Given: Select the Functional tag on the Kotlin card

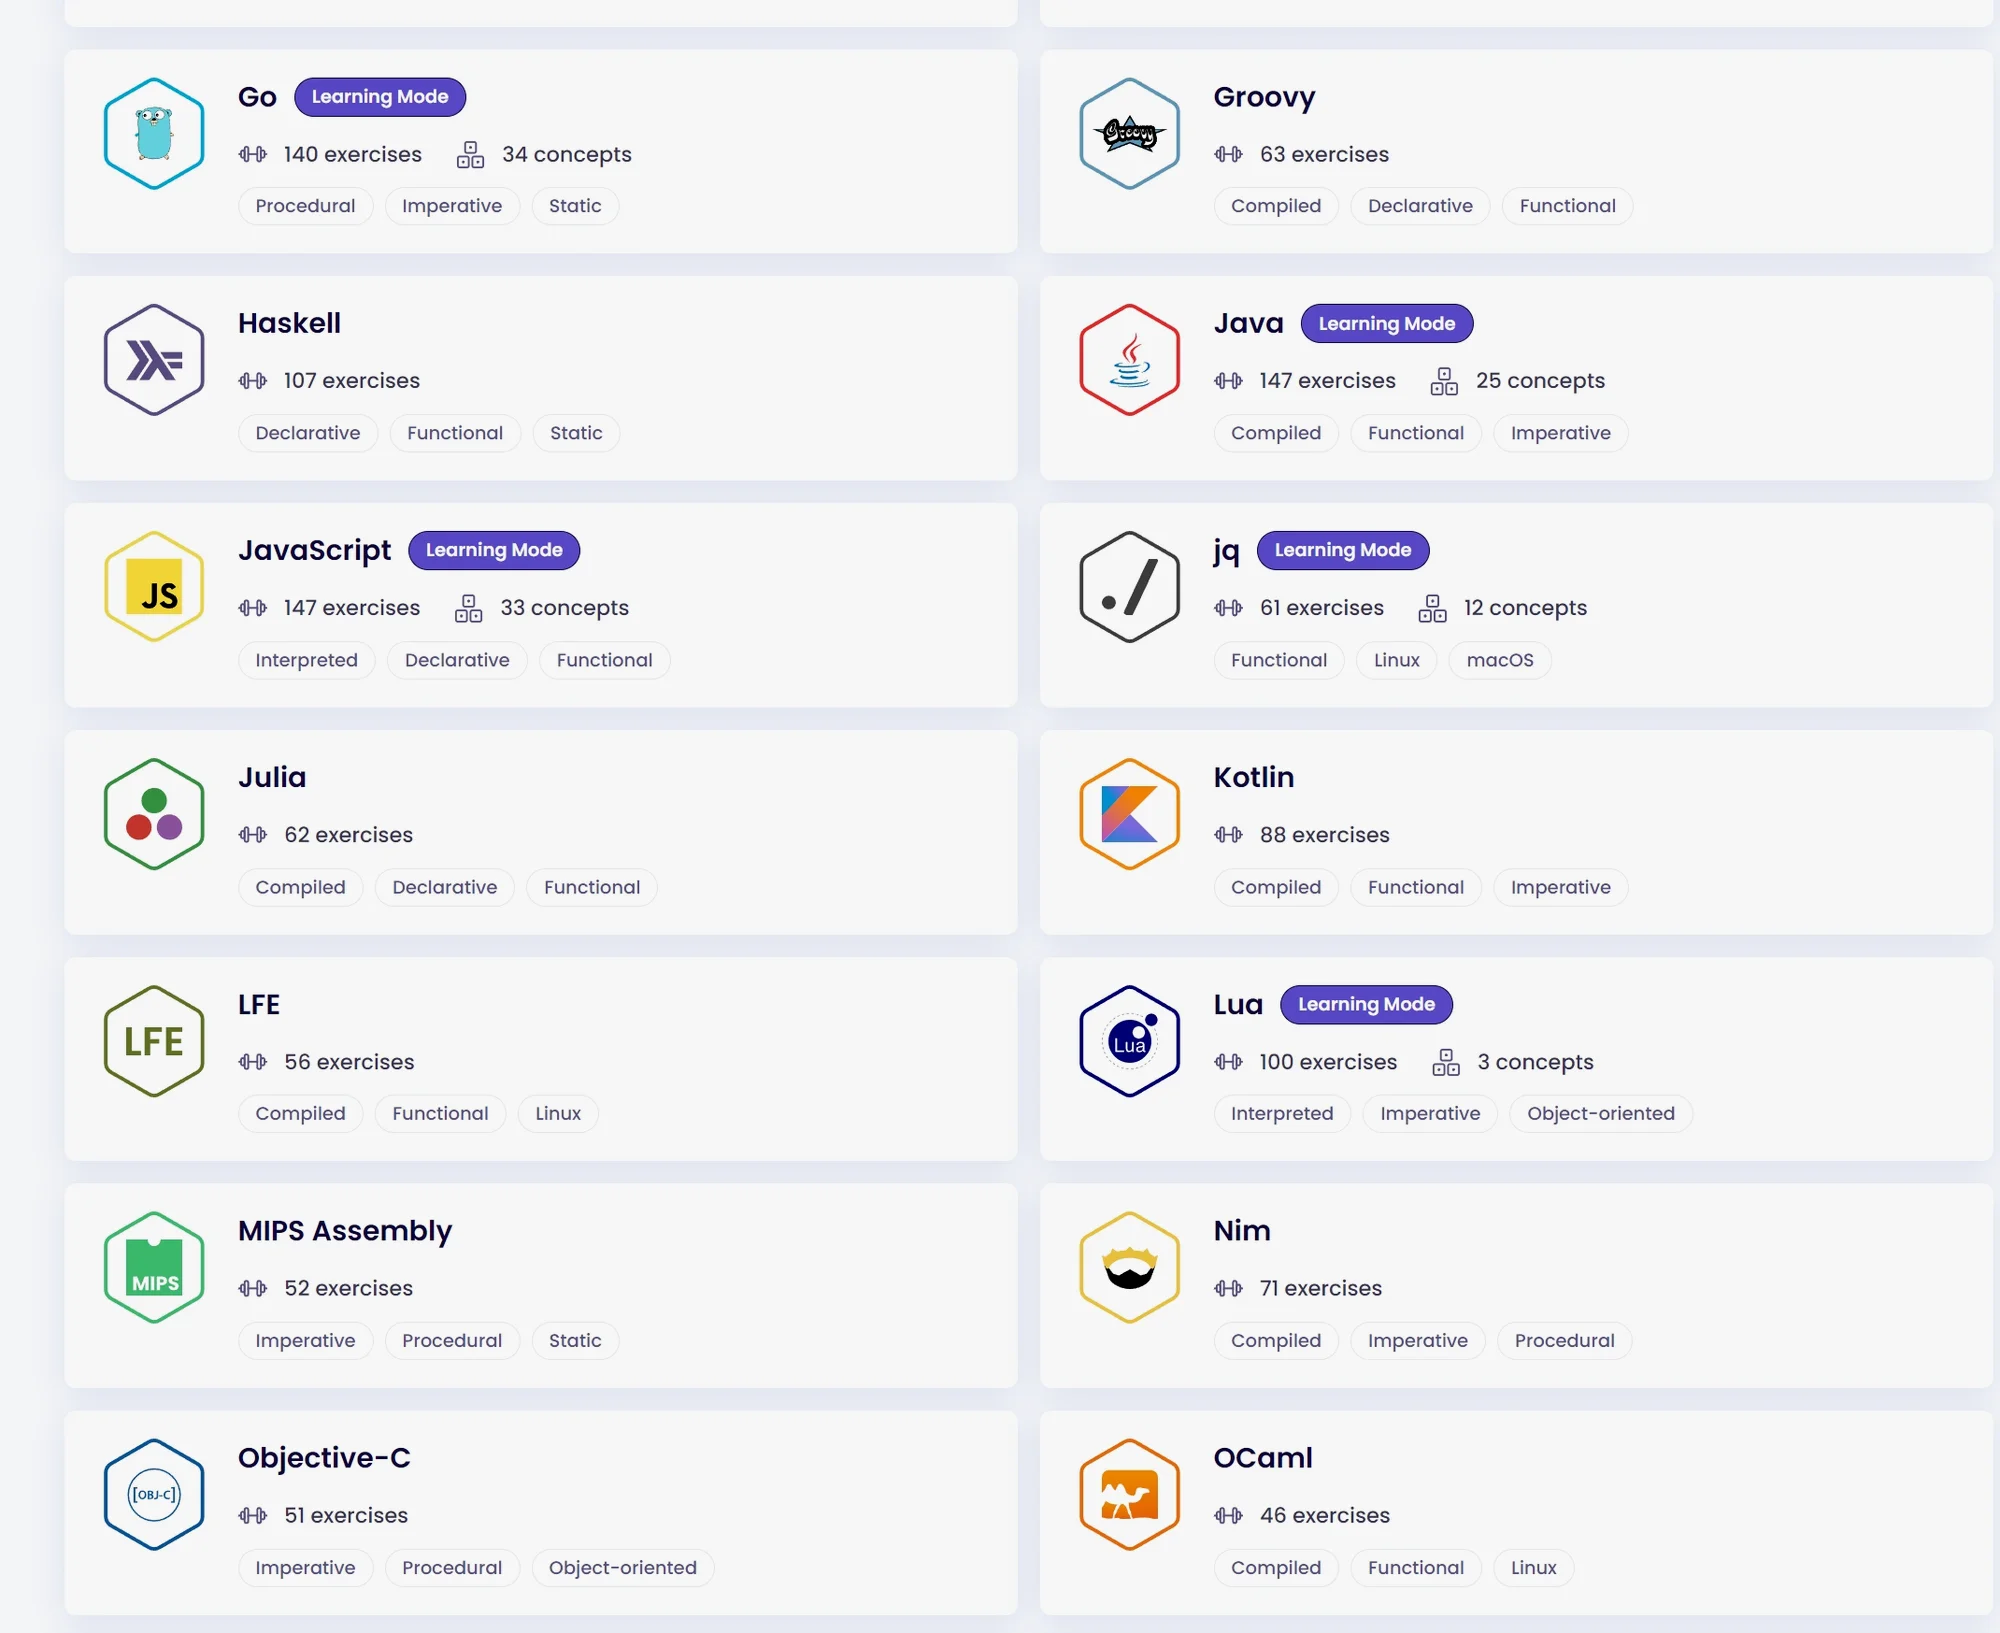Looking at the screenshot, I should click(x=1415, y=887).
